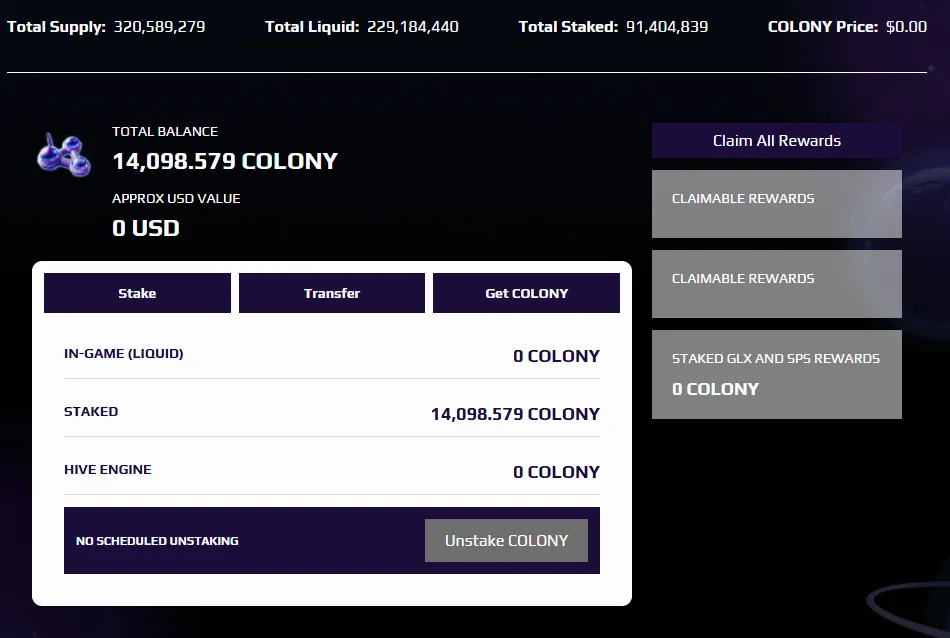
Task: Click the 14,098.579 COLONY total balance
Action: click(225, 161)
